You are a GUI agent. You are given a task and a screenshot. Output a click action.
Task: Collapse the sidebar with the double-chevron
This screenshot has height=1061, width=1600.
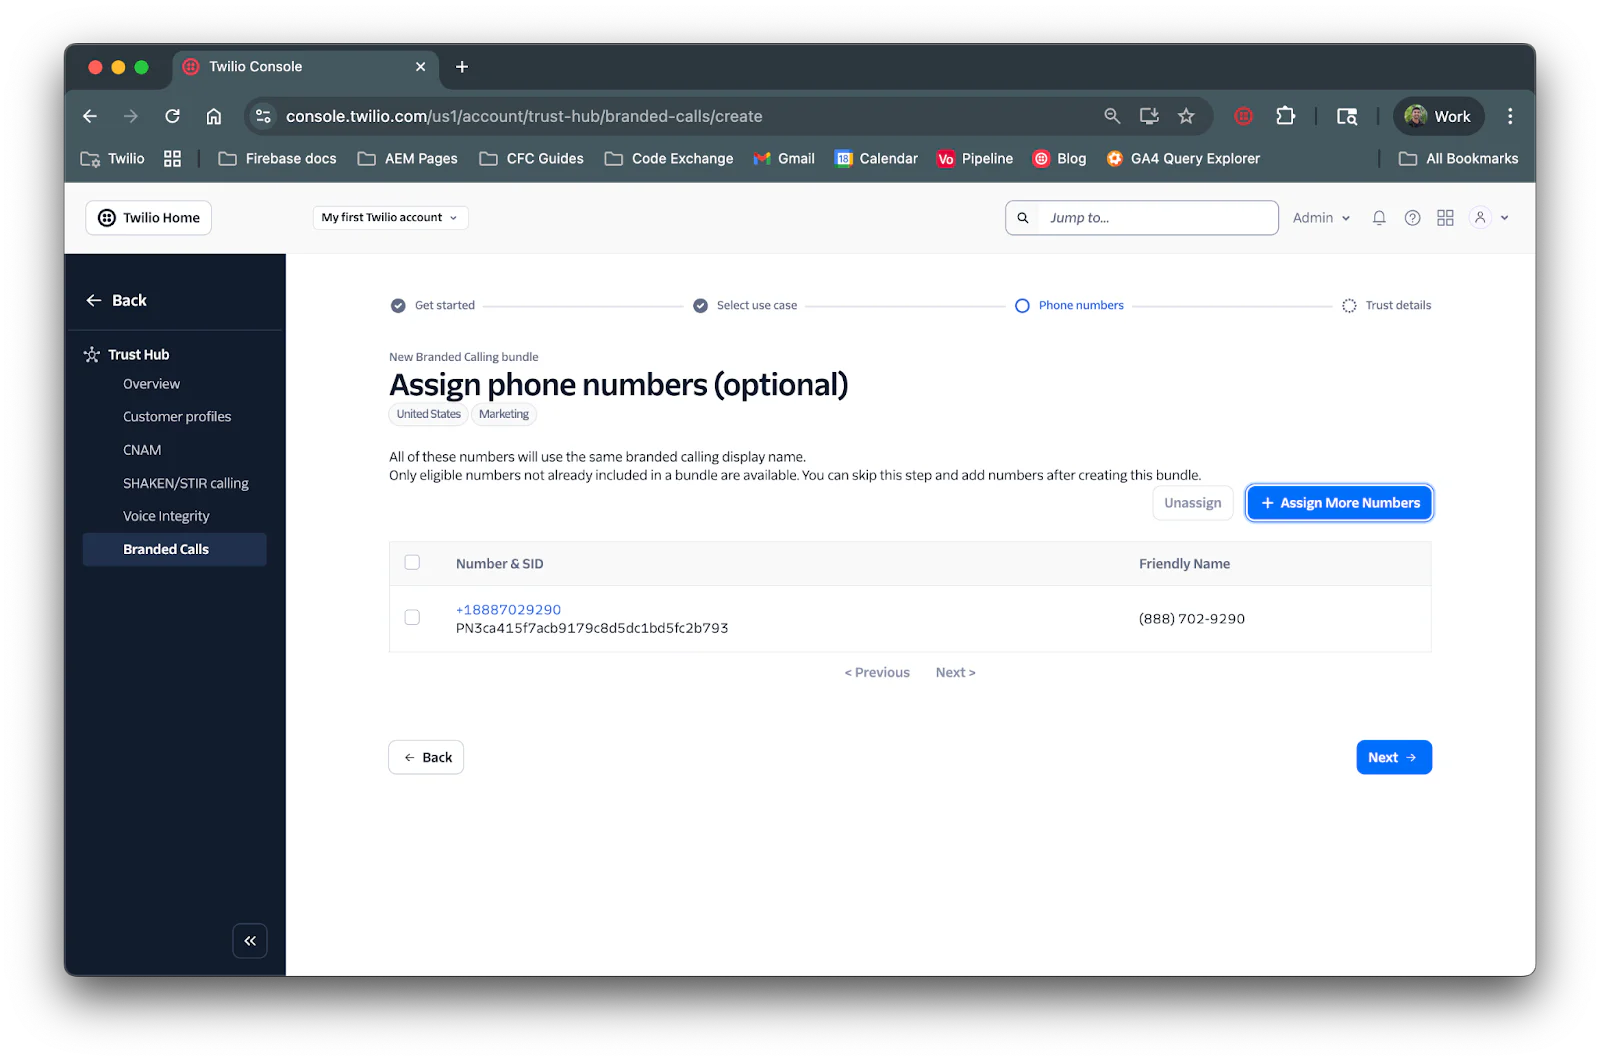[x=250, y=940]
